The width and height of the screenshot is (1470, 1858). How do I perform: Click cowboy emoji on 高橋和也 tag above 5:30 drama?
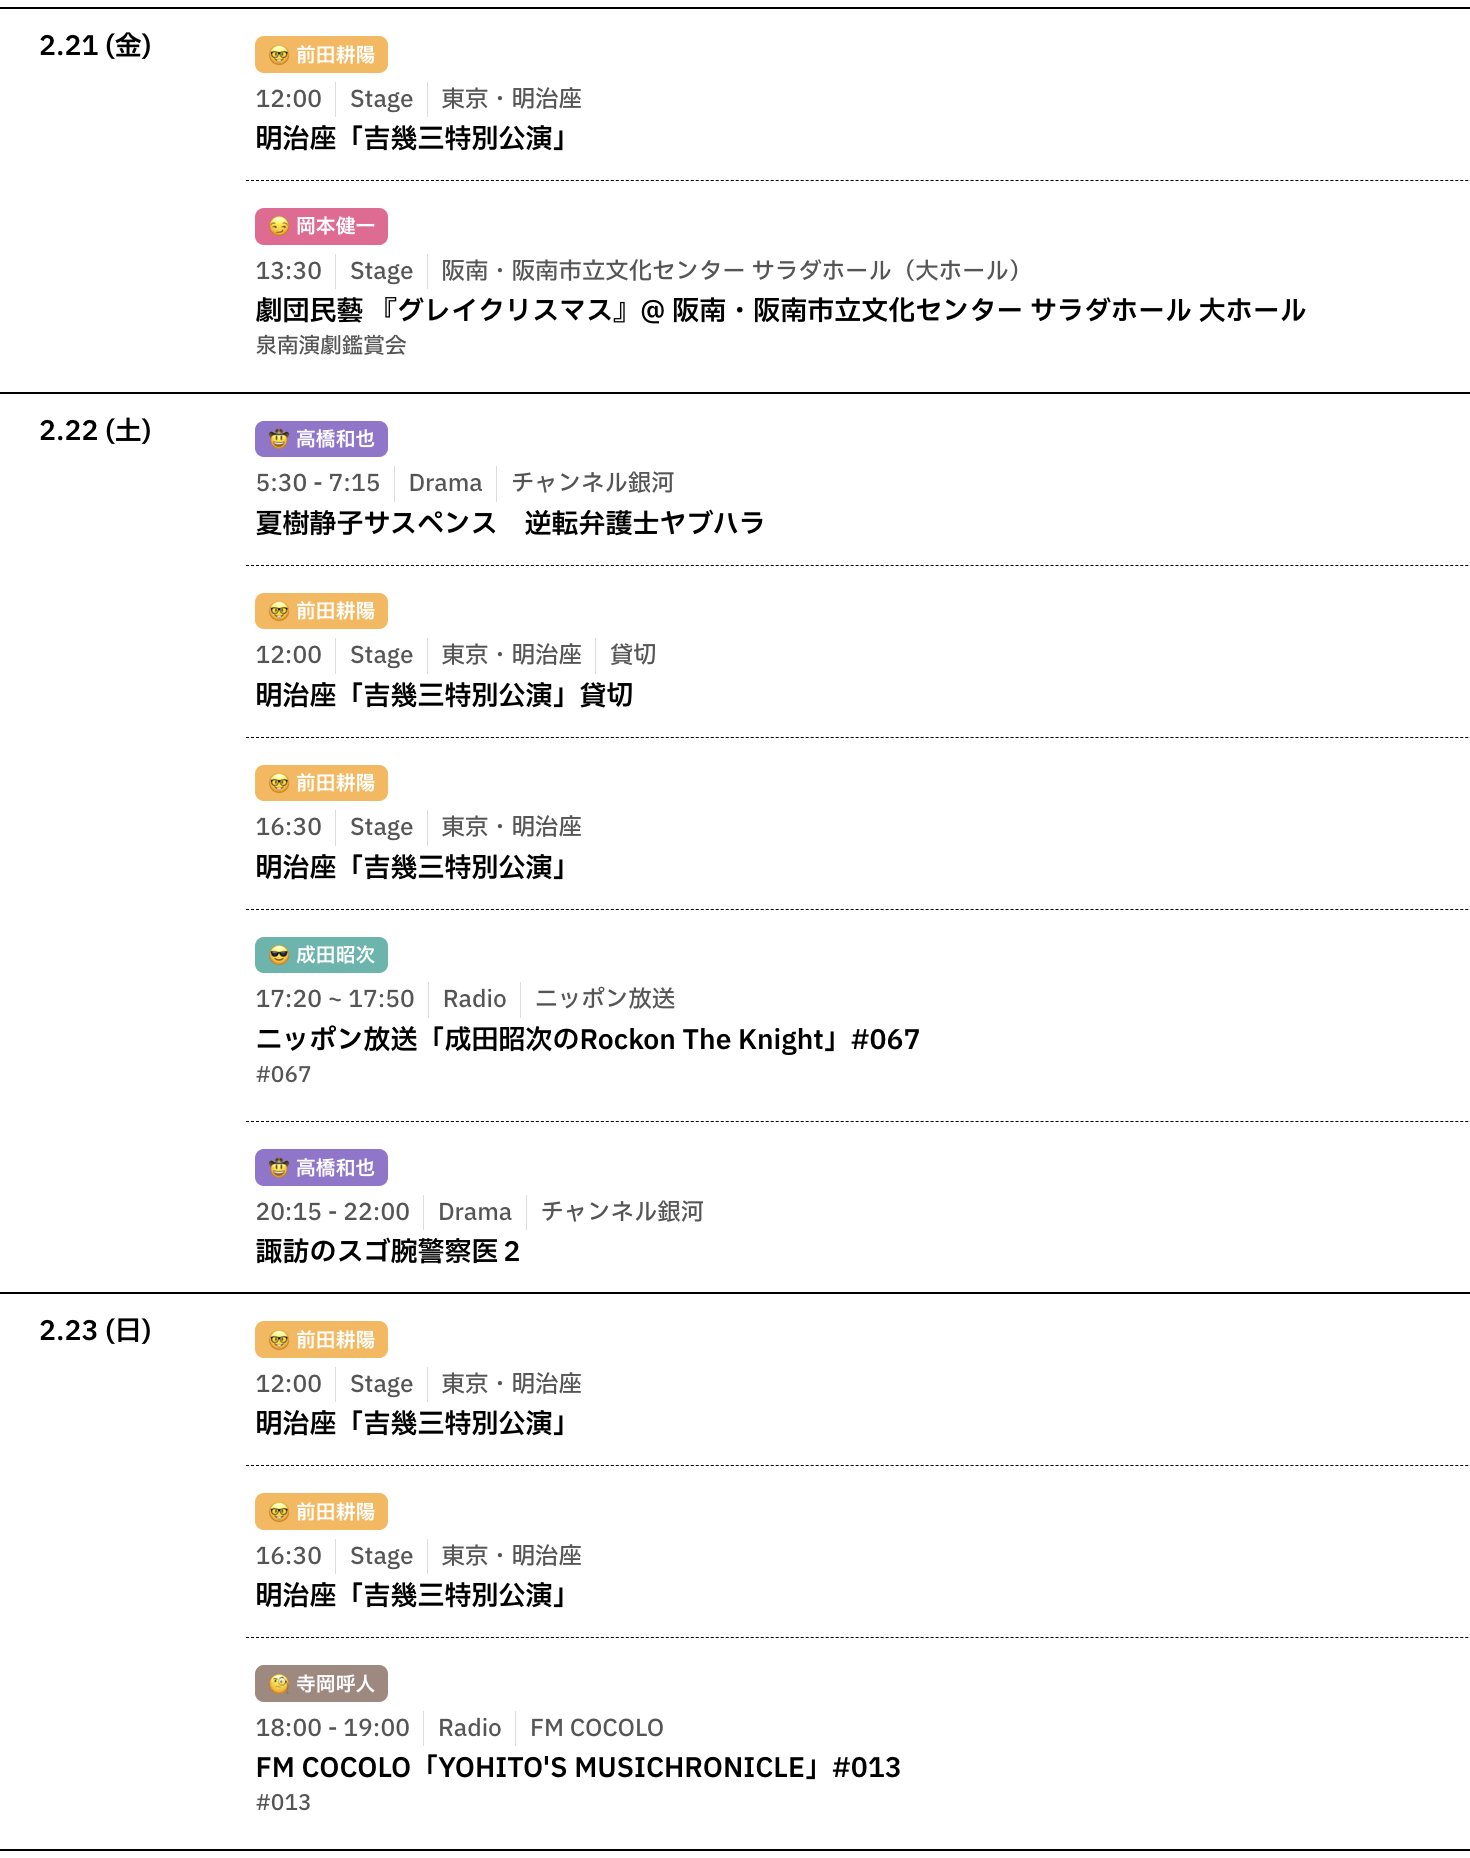coord(279,439)
